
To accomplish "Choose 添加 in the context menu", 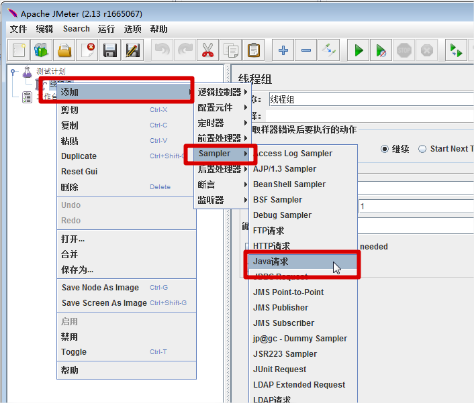I will pos(126,92).
